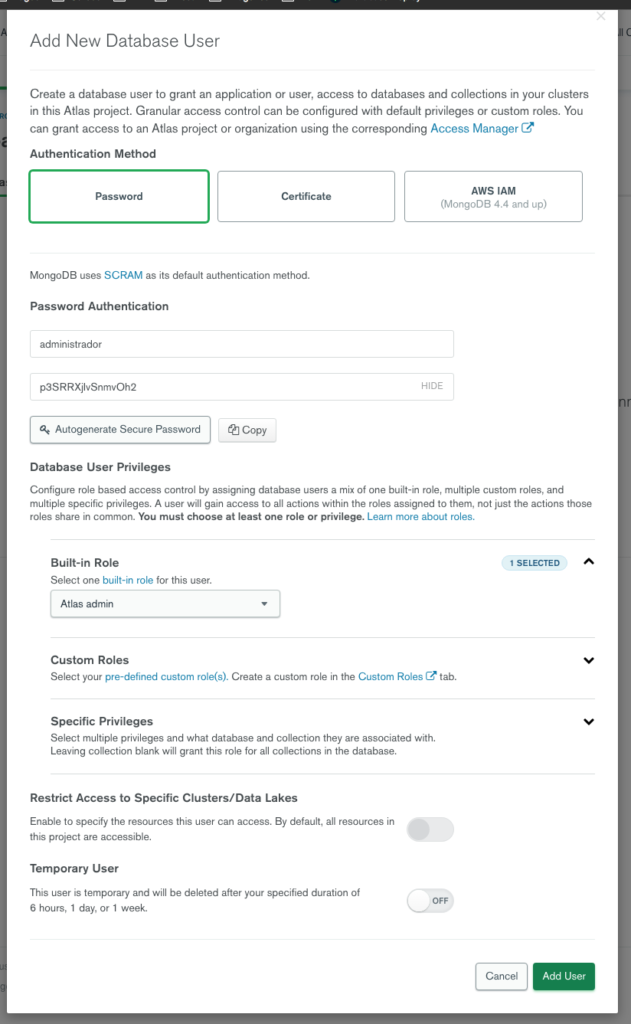Choose the AWS IAM authentication method
The width and height of the screenshot is (631, 1024).
(x=493, y=196)
